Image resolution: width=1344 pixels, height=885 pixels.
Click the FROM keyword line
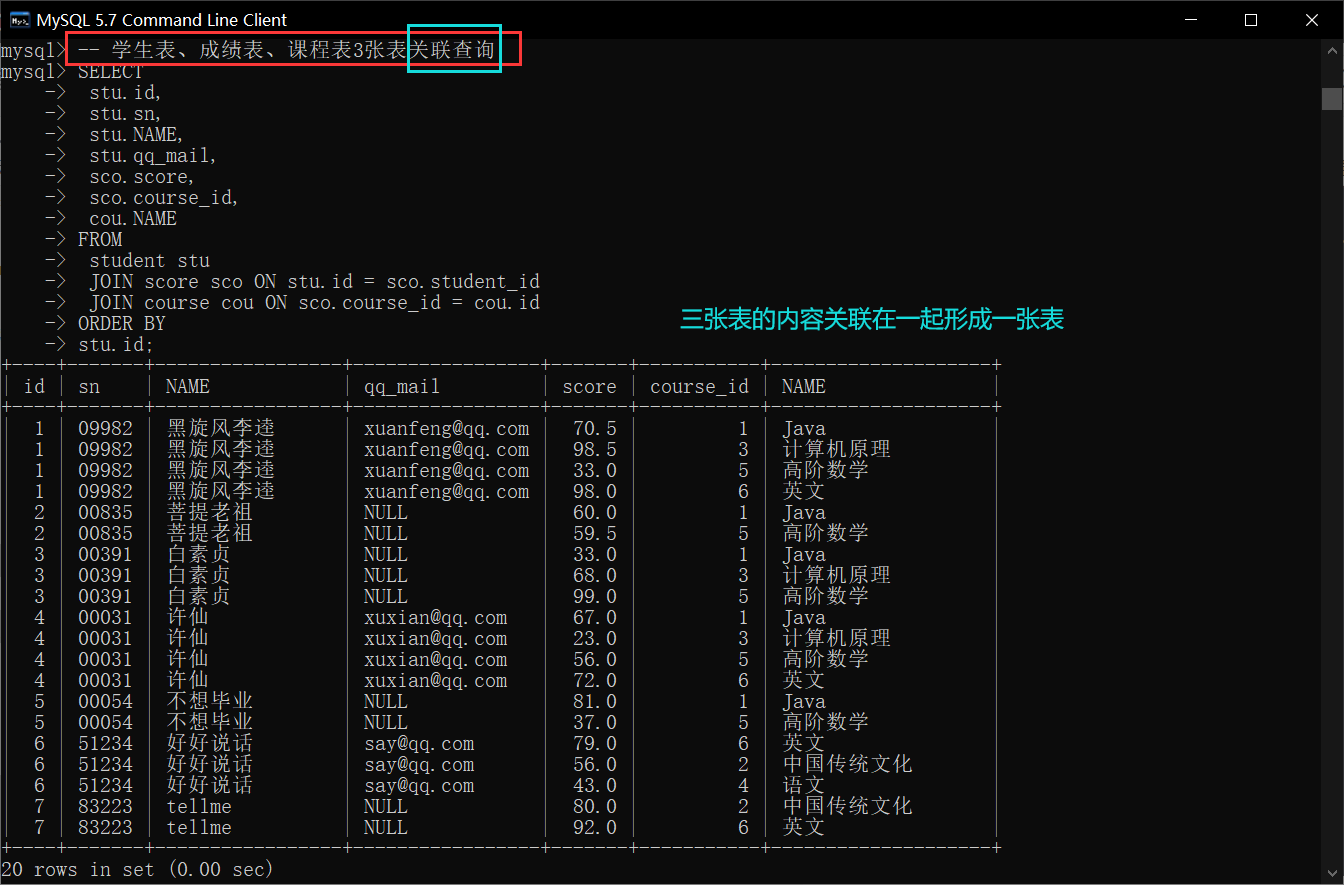point(100,240)
